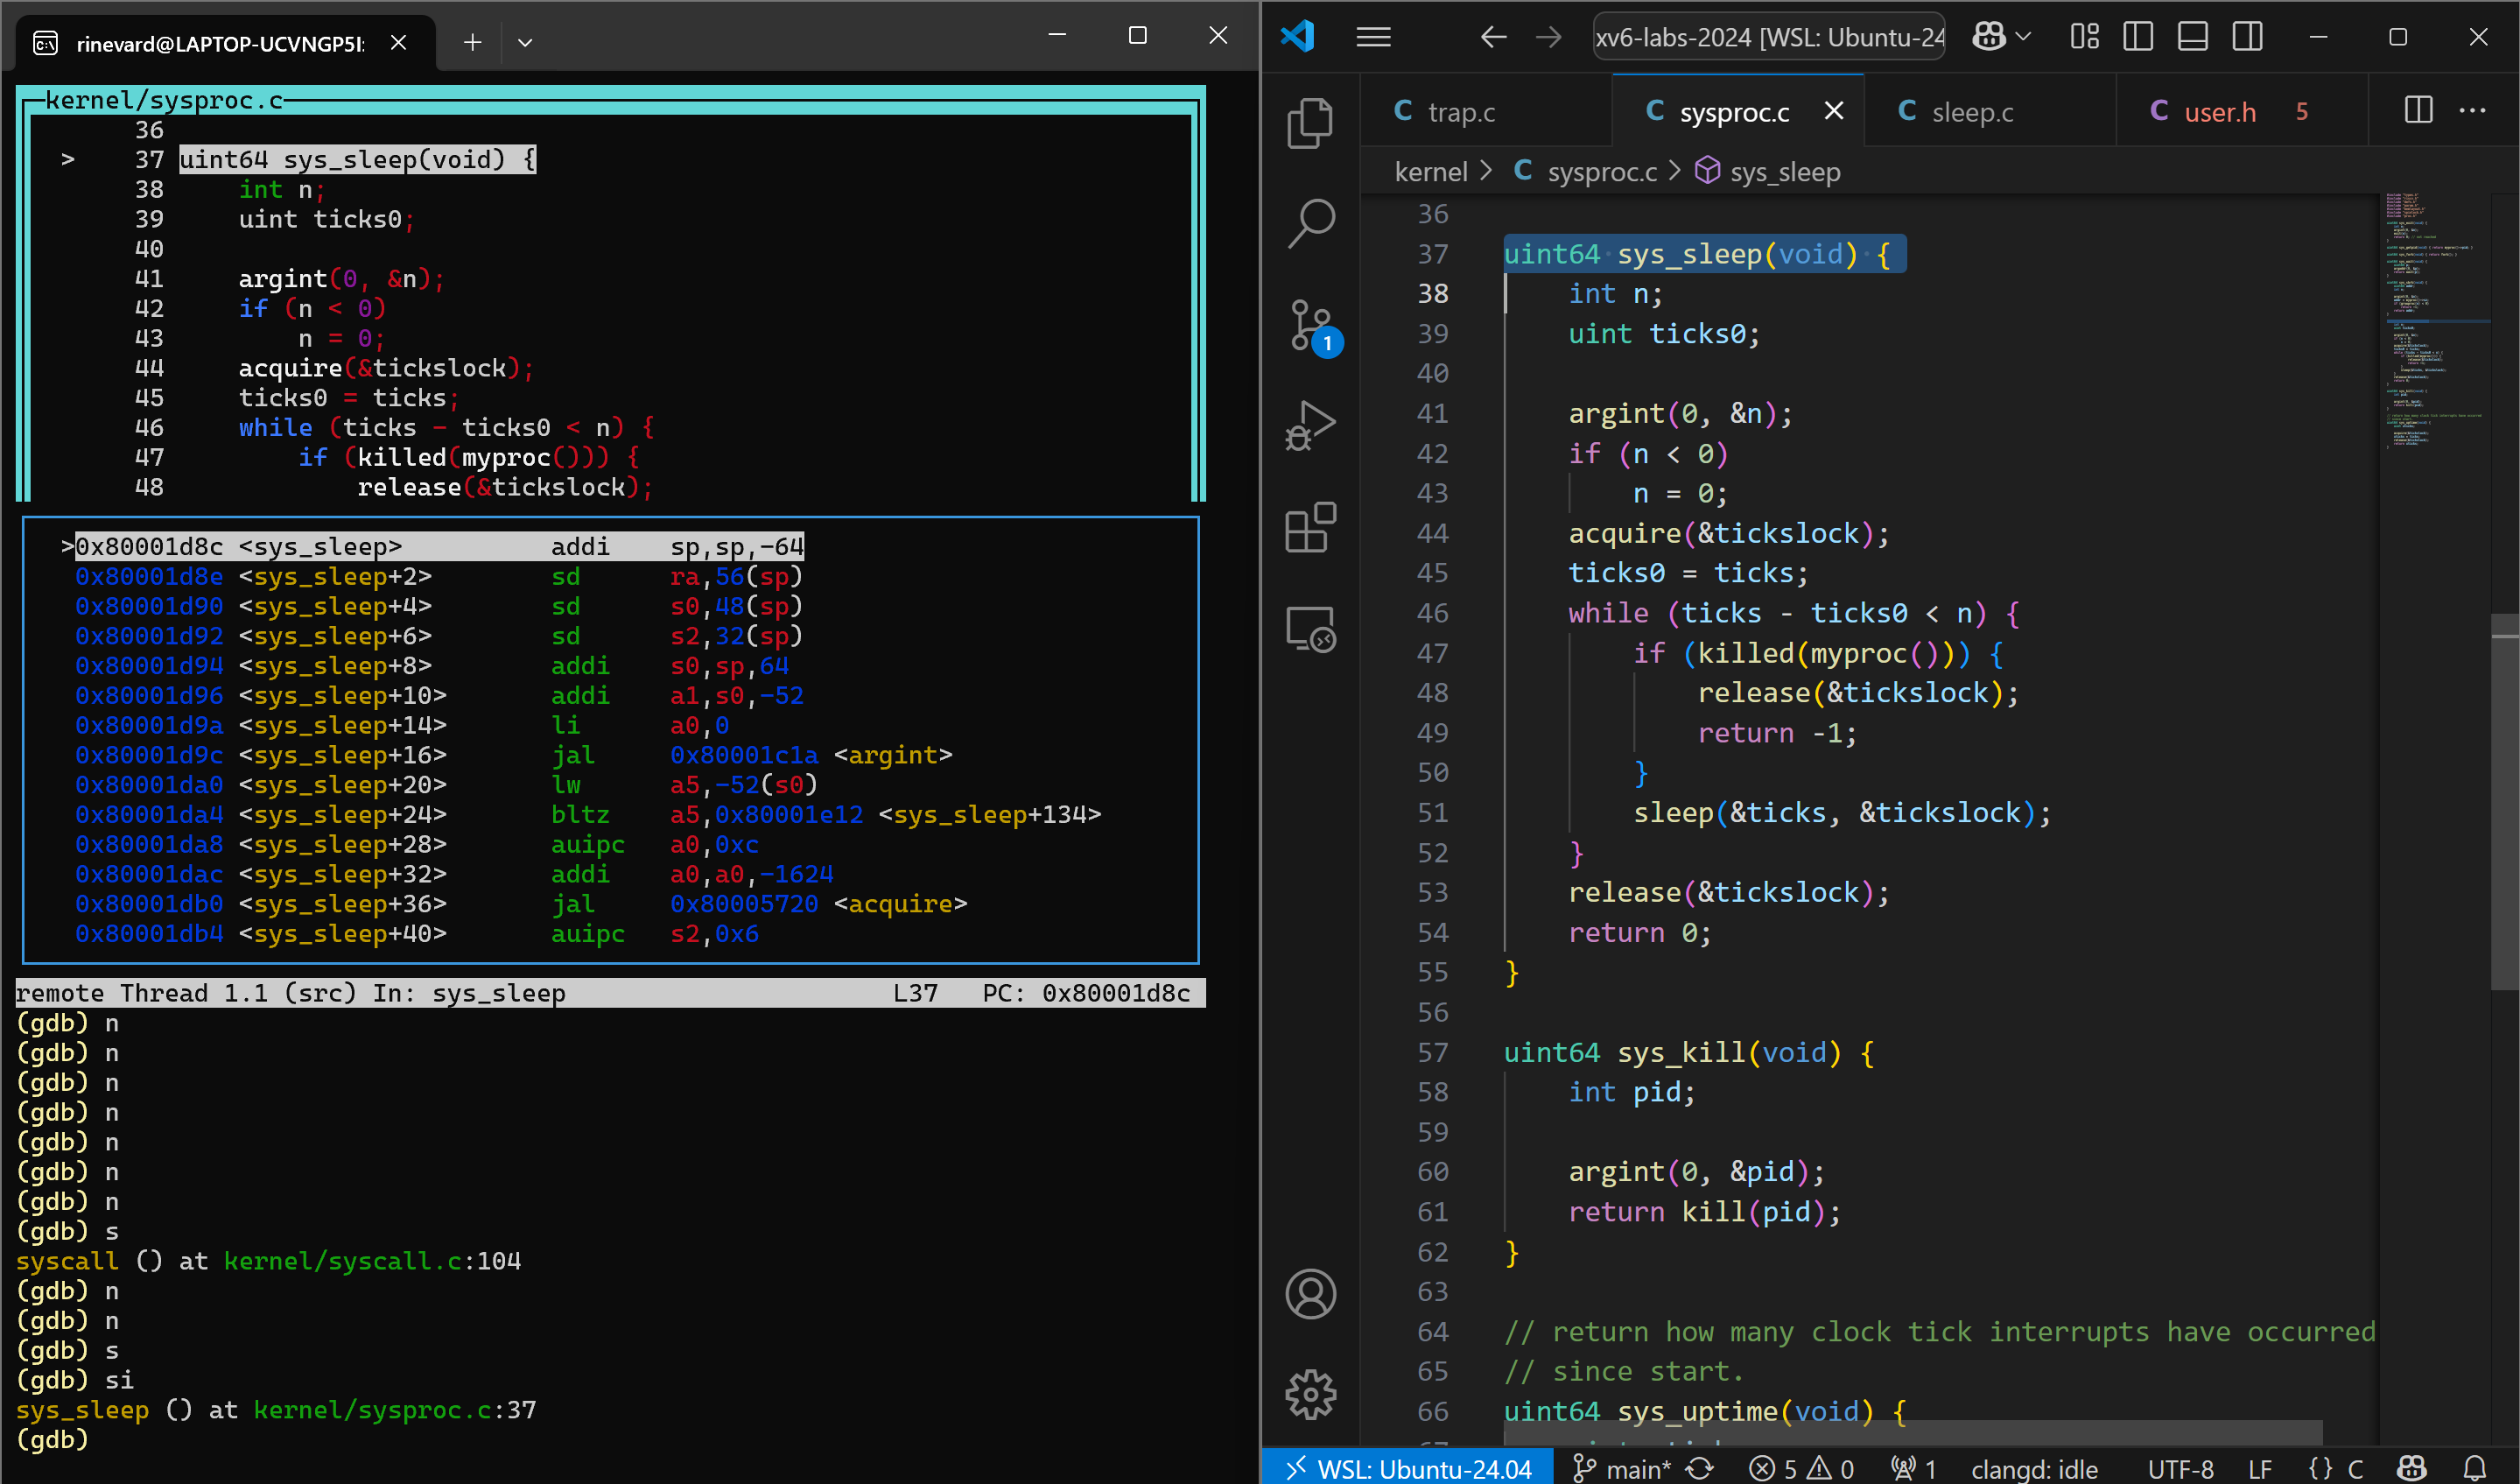Click the xv6-labs-2024 command center search box
The height and width of the screenshot is (1484, 2520).
click(x=1768, y=37)
